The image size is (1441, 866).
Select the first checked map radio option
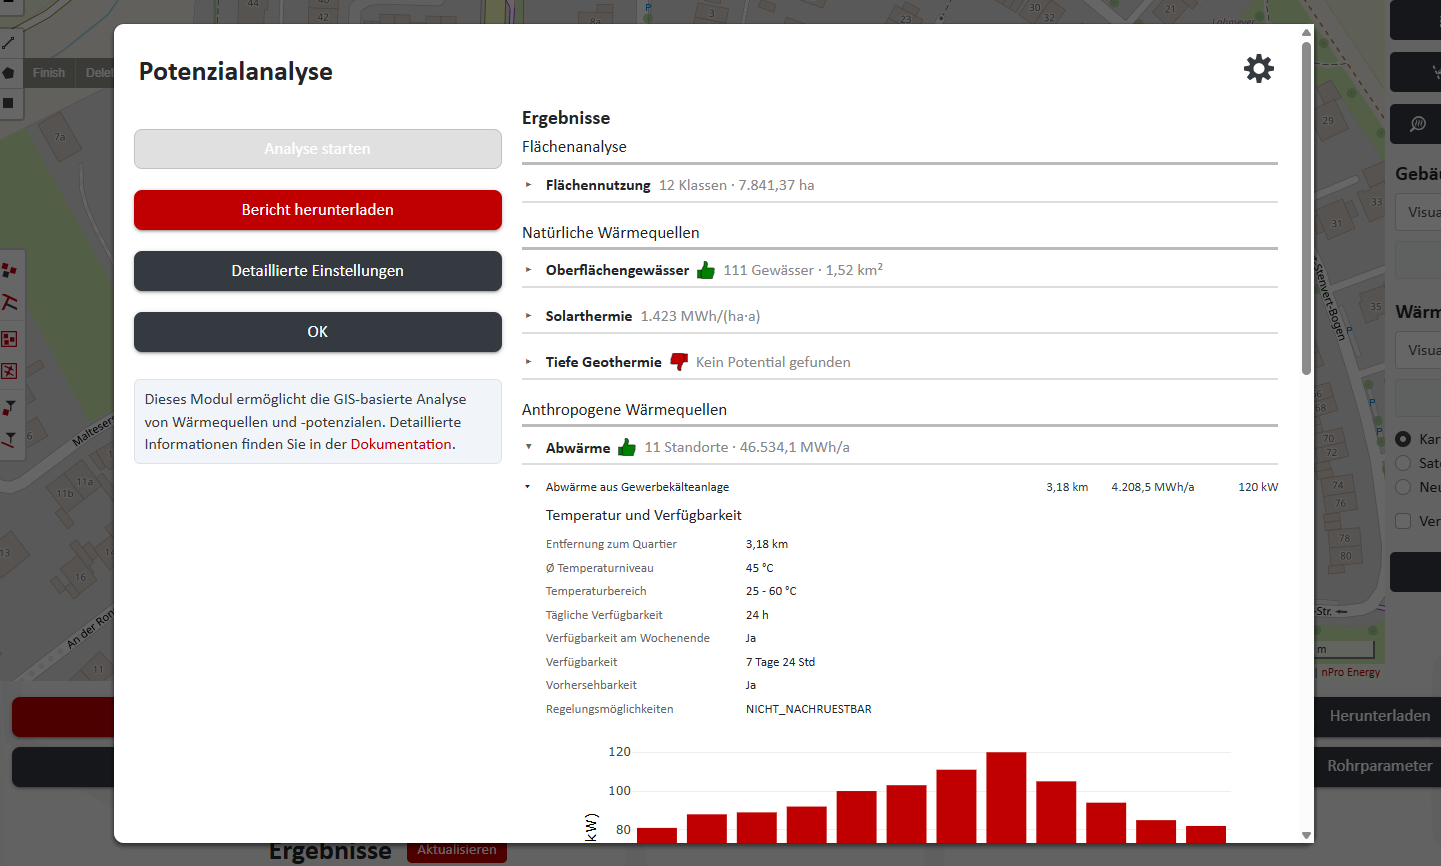click(1403, 439)
